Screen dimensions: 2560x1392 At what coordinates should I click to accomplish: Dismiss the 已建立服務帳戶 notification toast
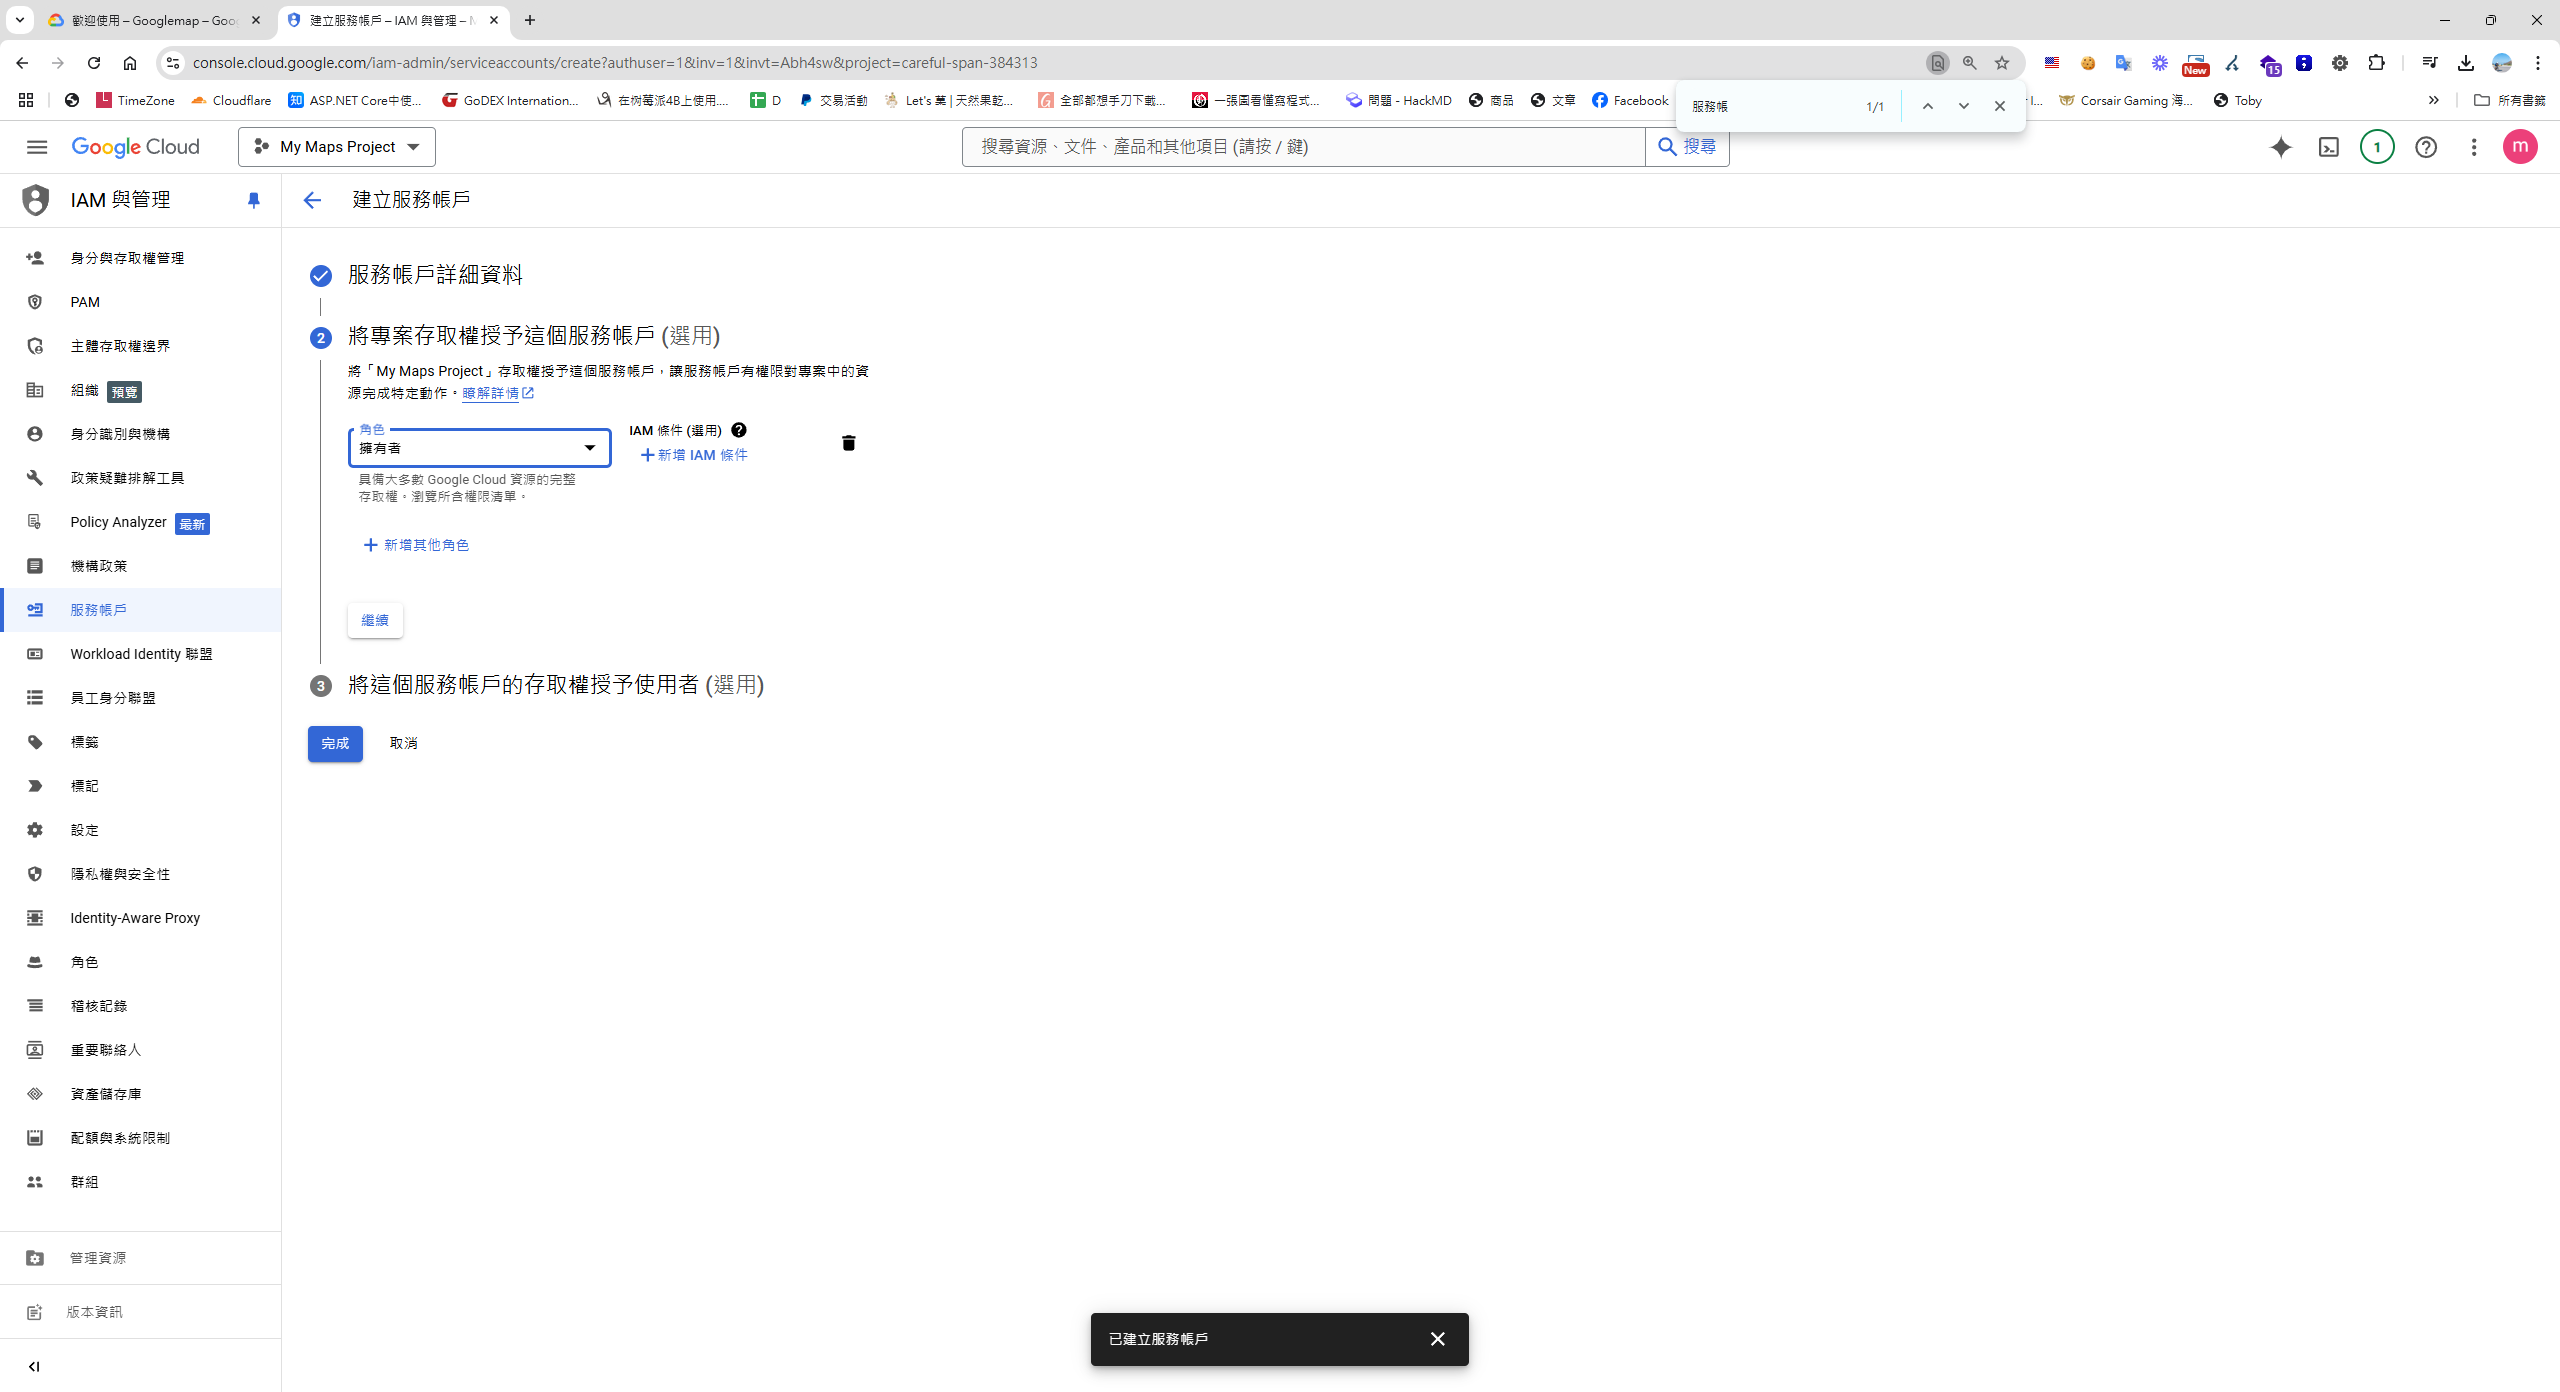pyautogui.click(x=1437, y=1339)
